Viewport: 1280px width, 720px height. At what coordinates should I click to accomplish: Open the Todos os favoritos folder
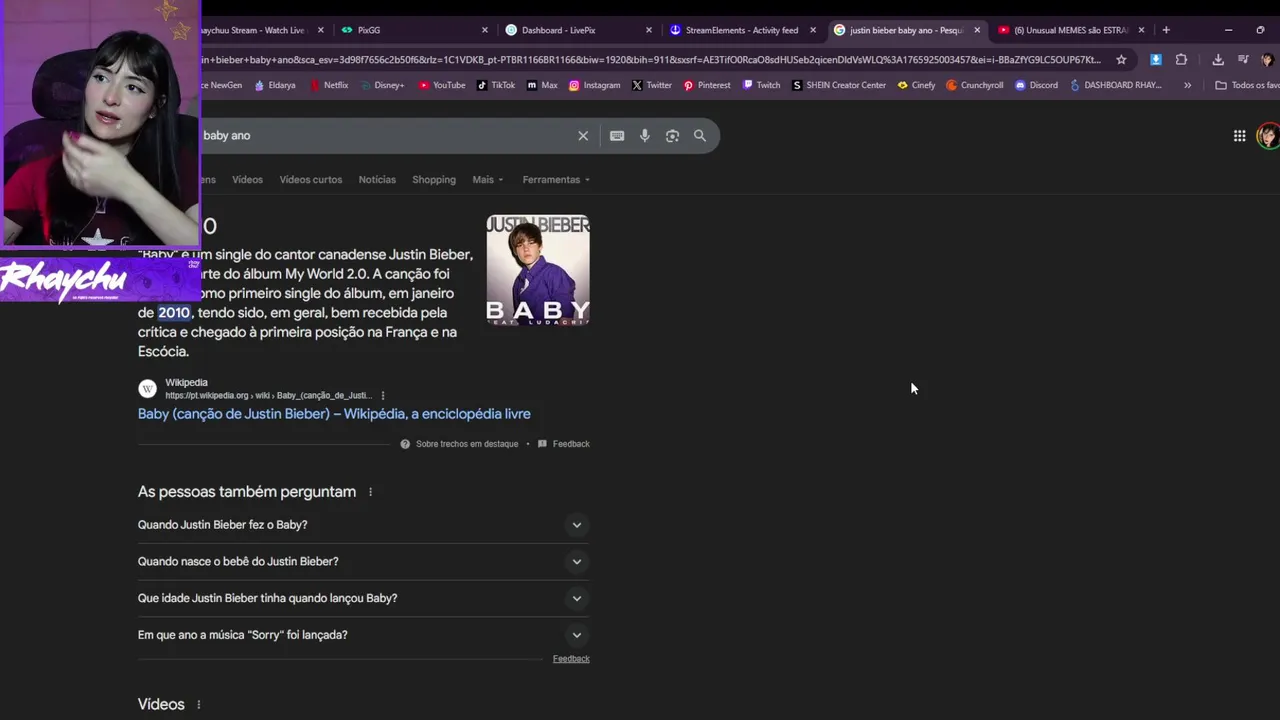coord(1247,86)
